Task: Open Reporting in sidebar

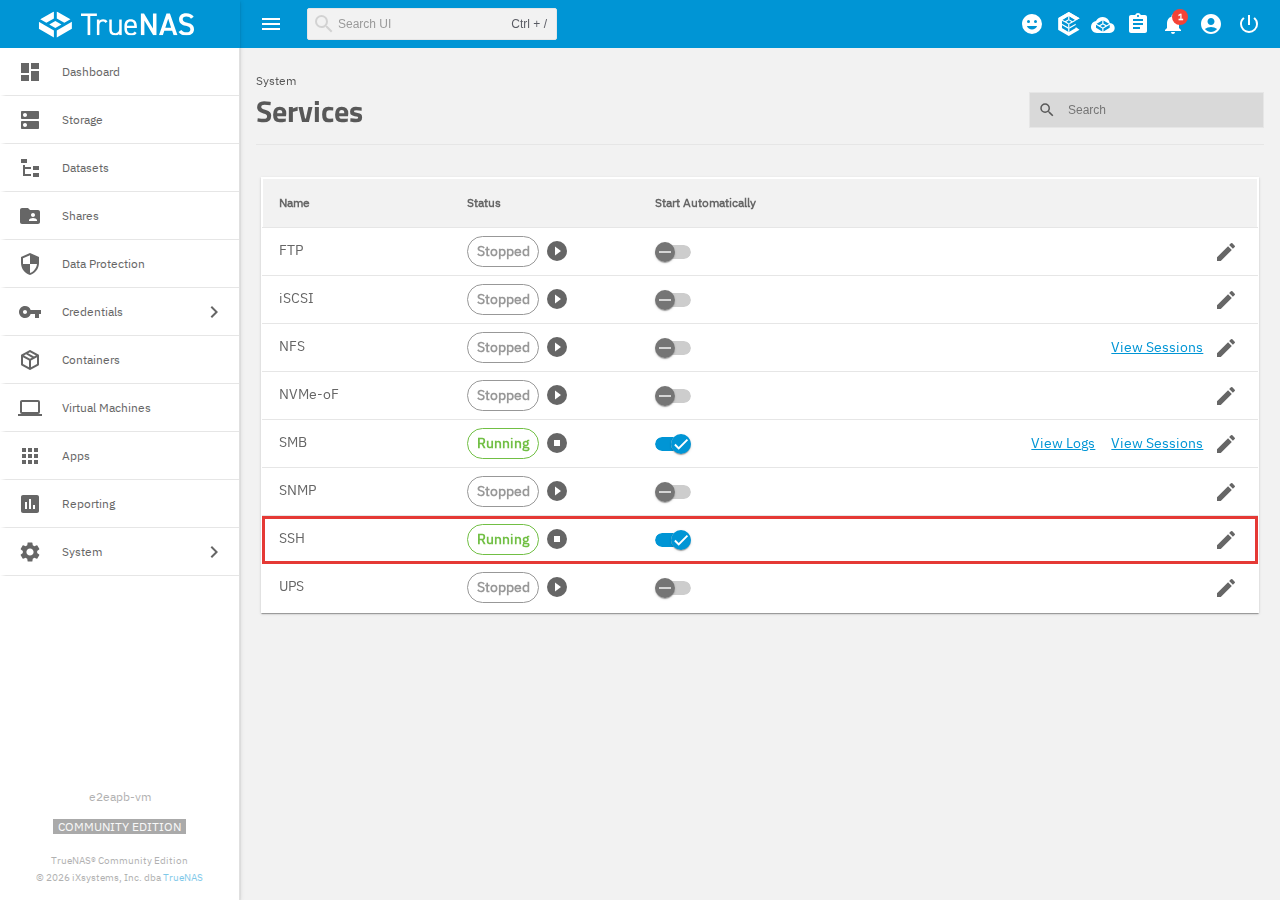Action: click(120, 504)
